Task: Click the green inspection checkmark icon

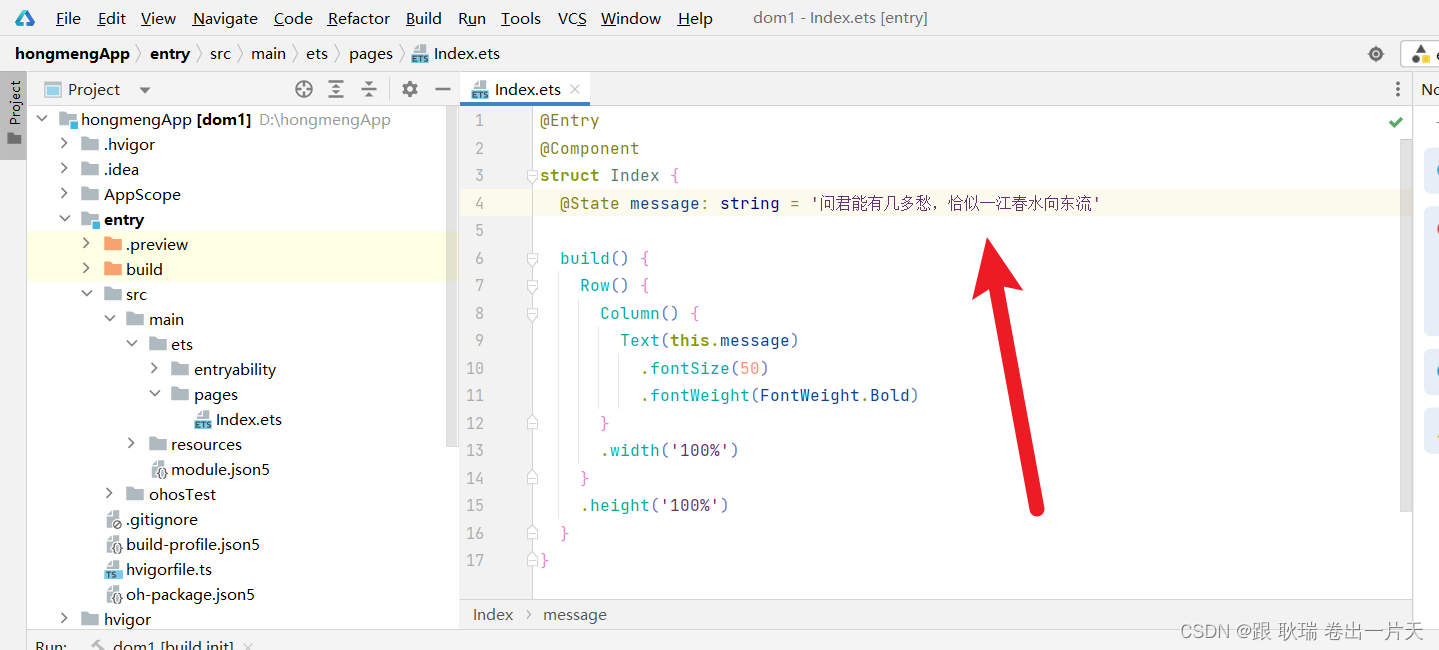Action: [1396, 122]
